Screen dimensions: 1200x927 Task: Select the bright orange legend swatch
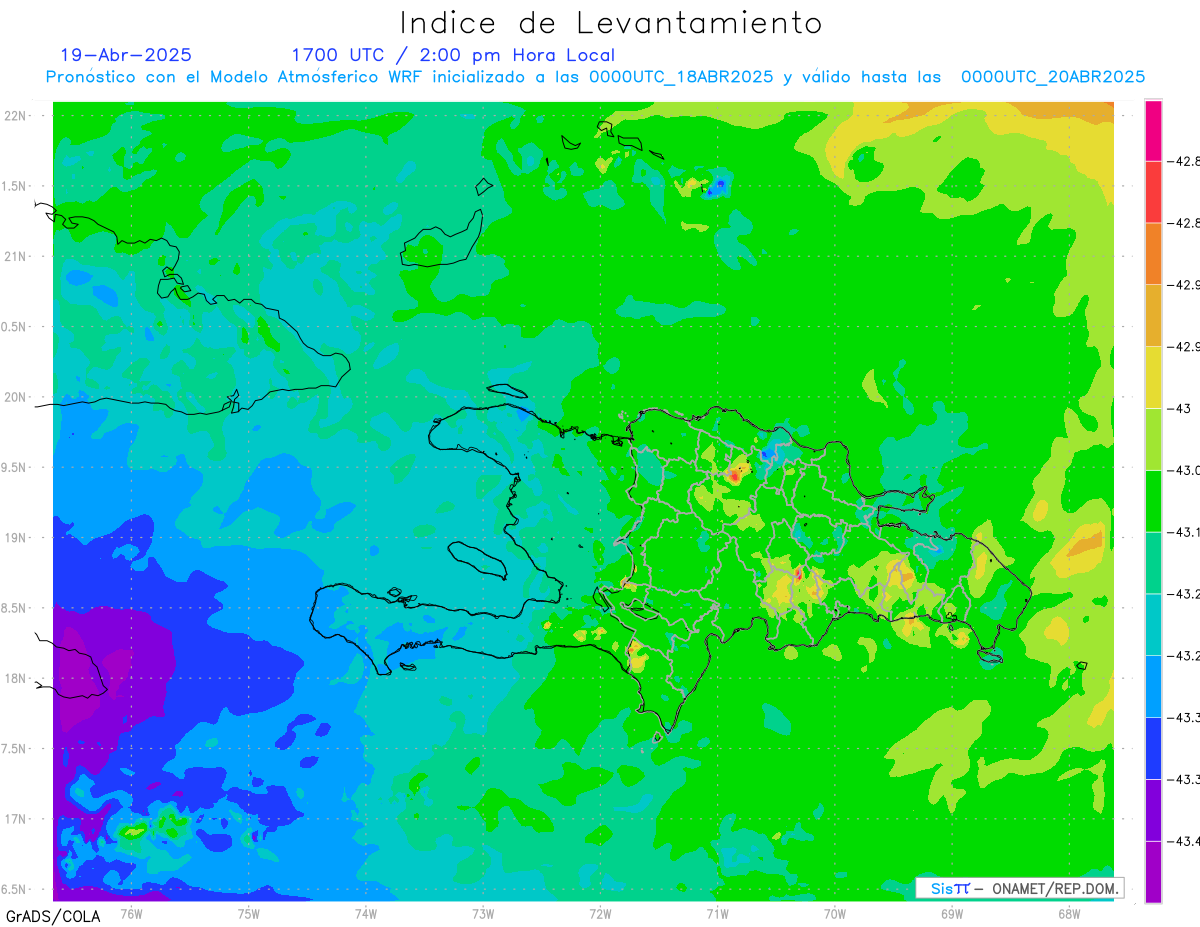click(1153, 254)
